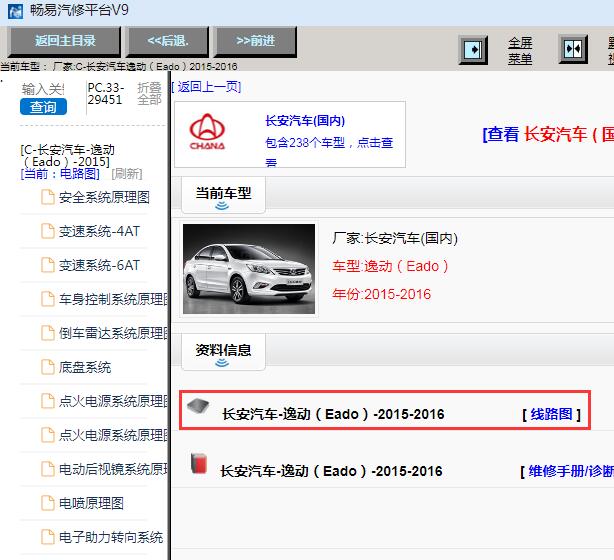
Task: Click the 刷新 refresh link
Action: (127, 174)
